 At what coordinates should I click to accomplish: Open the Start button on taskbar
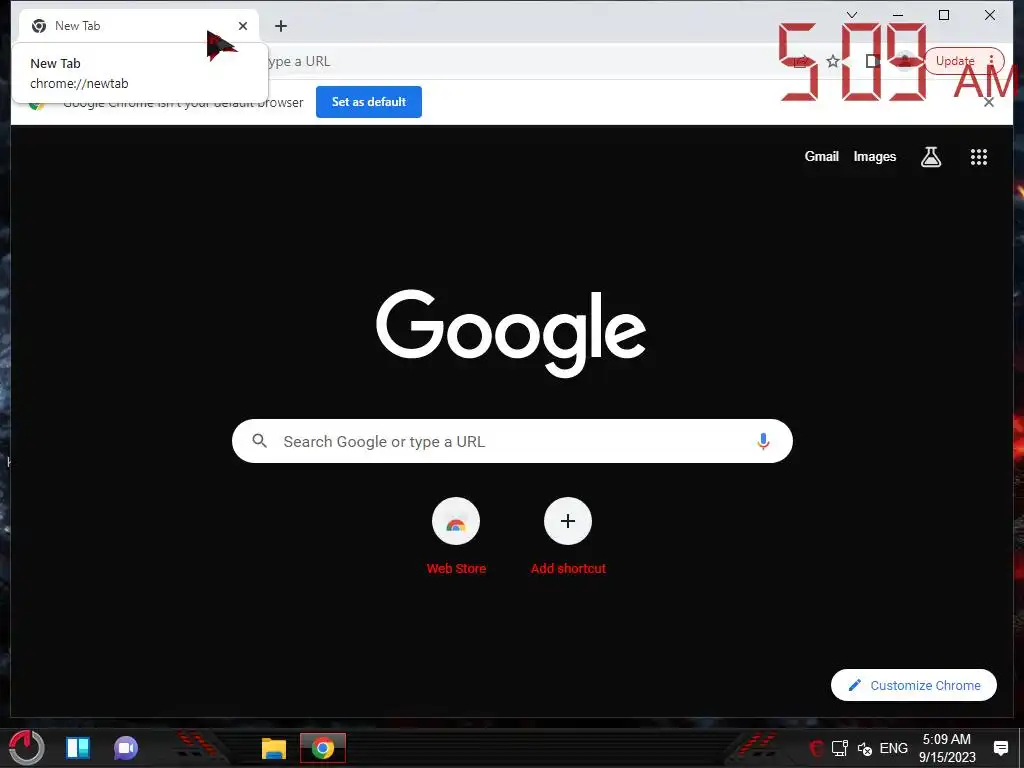tap(26, 748)
